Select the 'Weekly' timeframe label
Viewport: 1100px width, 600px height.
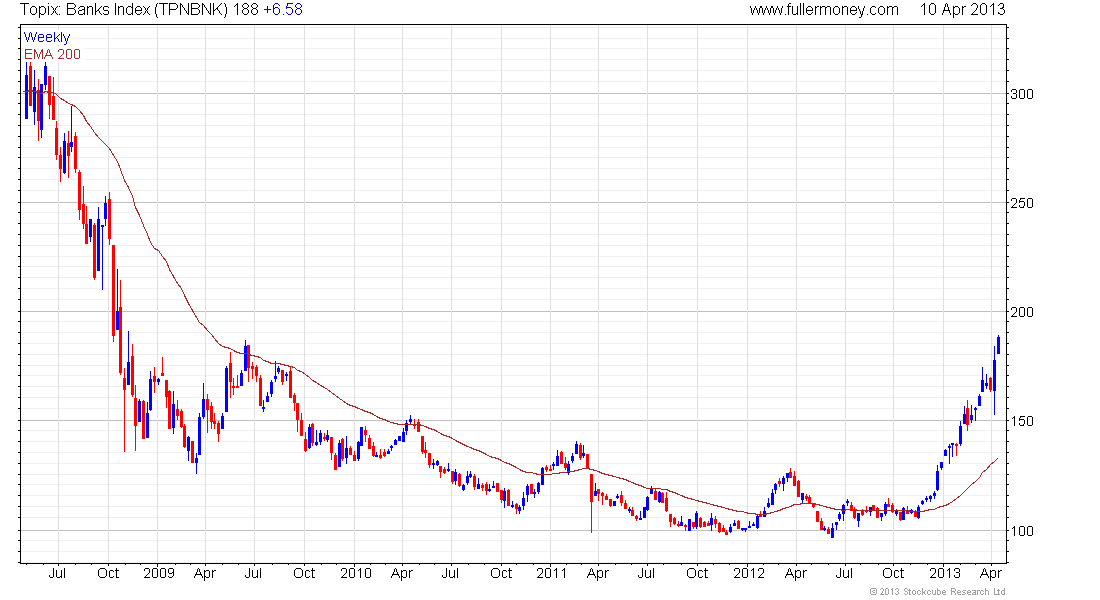tap(47, 38)
